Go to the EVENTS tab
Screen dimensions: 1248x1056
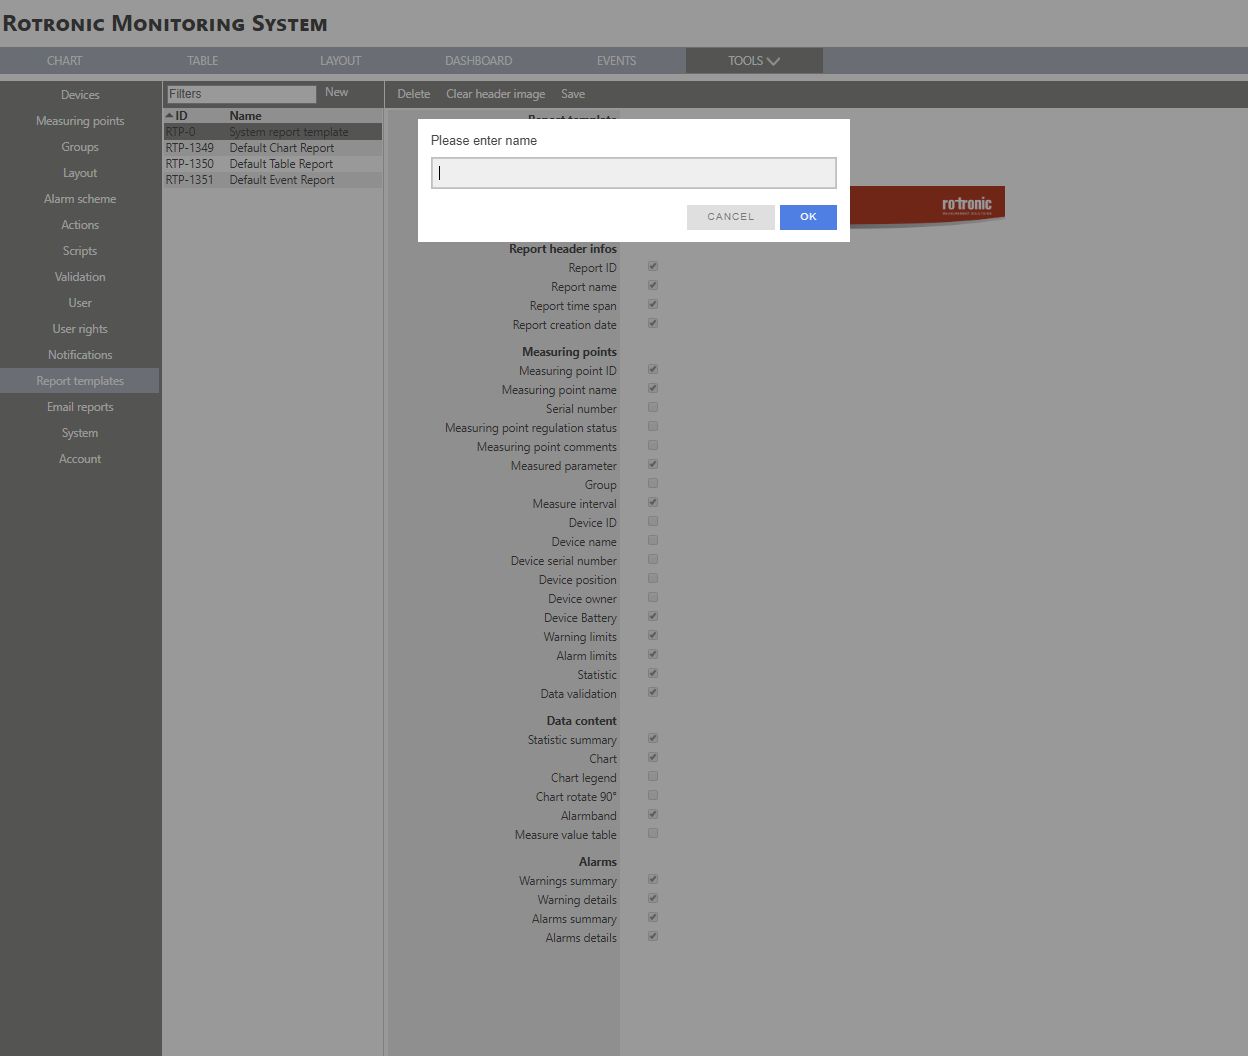pos(617,61)
